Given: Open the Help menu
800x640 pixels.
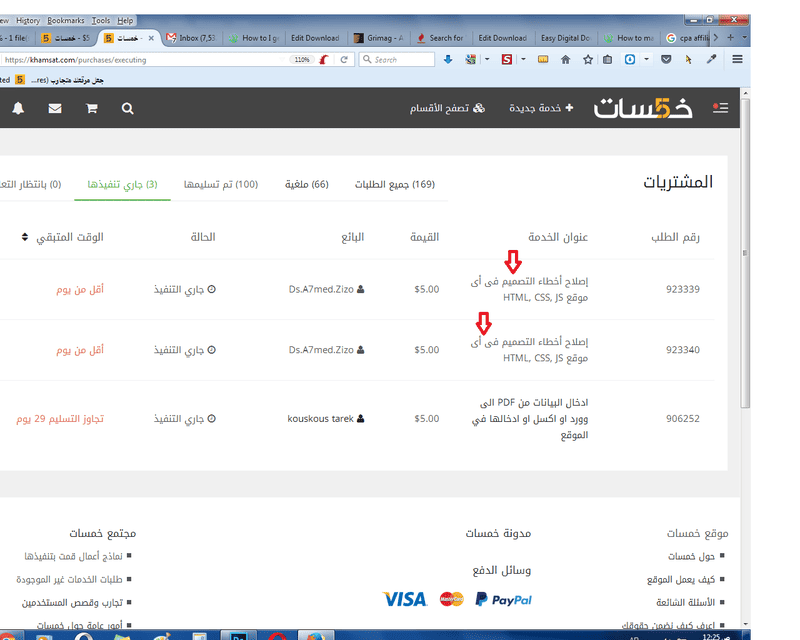Looking at the screenshot, I should 125,20.
